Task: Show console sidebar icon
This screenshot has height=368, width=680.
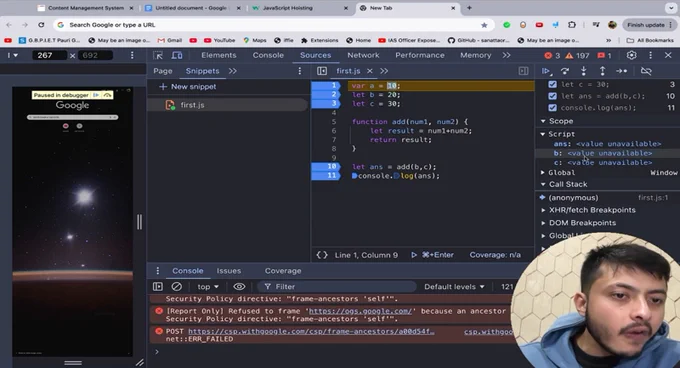Action: (x=158, y=287)
